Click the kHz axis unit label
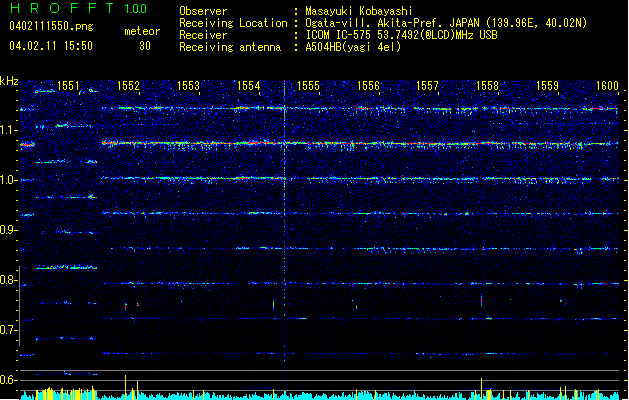 tap(9, 81)
